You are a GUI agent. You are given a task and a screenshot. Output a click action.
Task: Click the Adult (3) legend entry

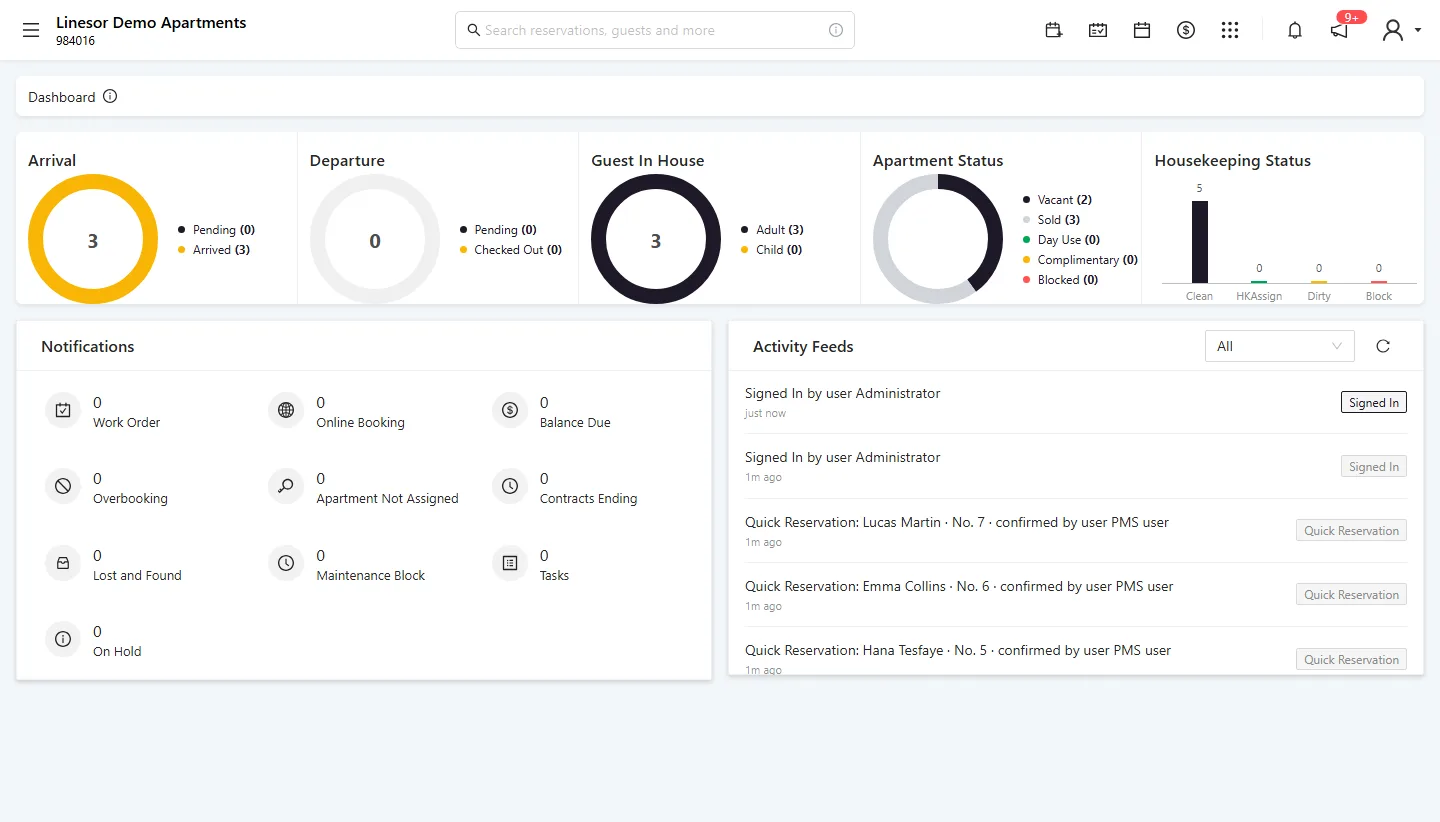[772, 230]
